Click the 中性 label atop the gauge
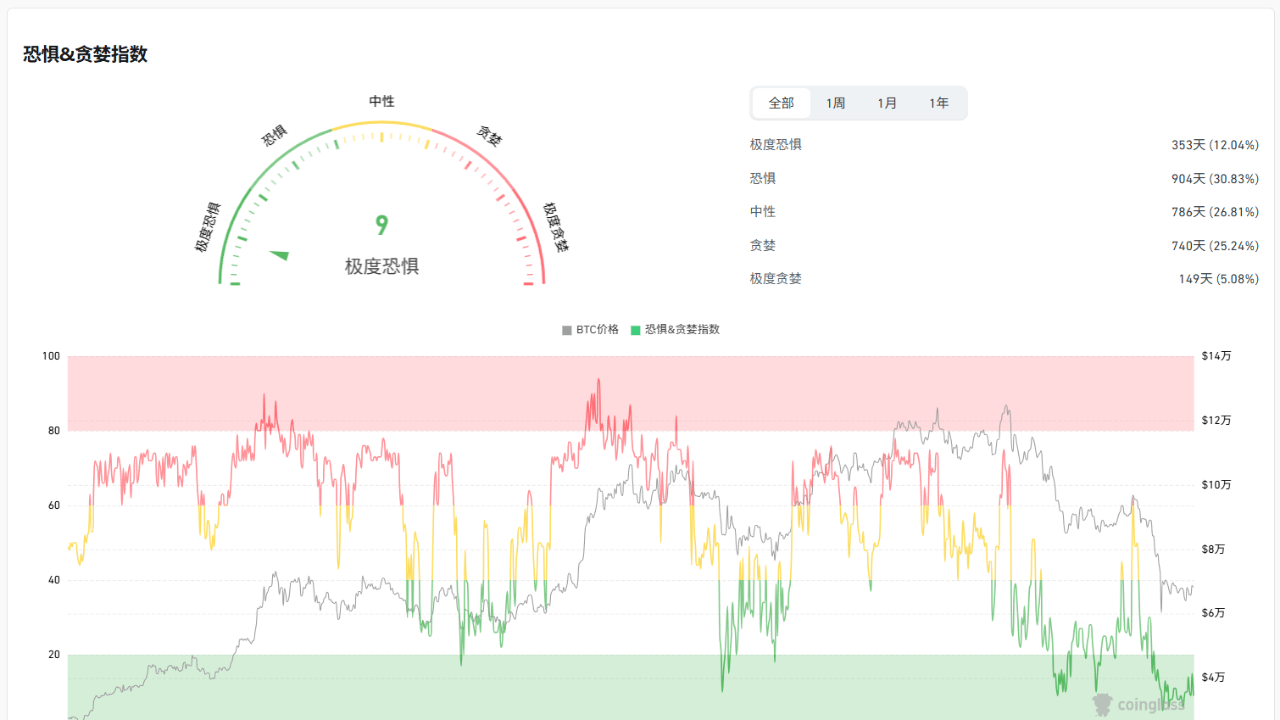The image size is (1280, 720). click(x=381, y=102)
